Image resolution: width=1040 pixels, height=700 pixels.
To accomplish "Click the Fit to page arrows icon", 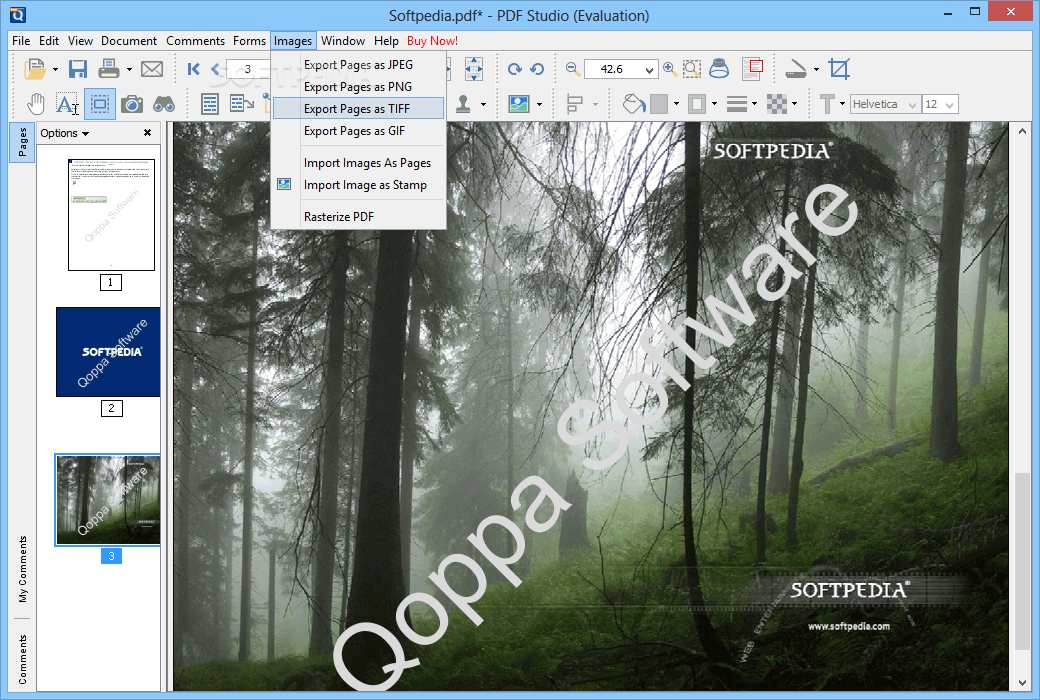I will (x=474, y=69).
